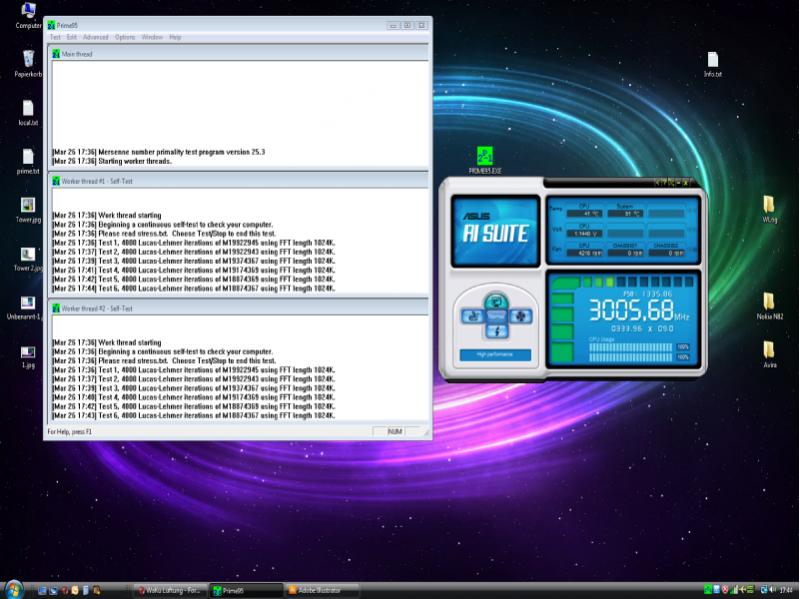800x599 pixels.
Task: Switch to WaKü Lüftung taskbar window
Action: pyautogui.click(x=170, y=590)
